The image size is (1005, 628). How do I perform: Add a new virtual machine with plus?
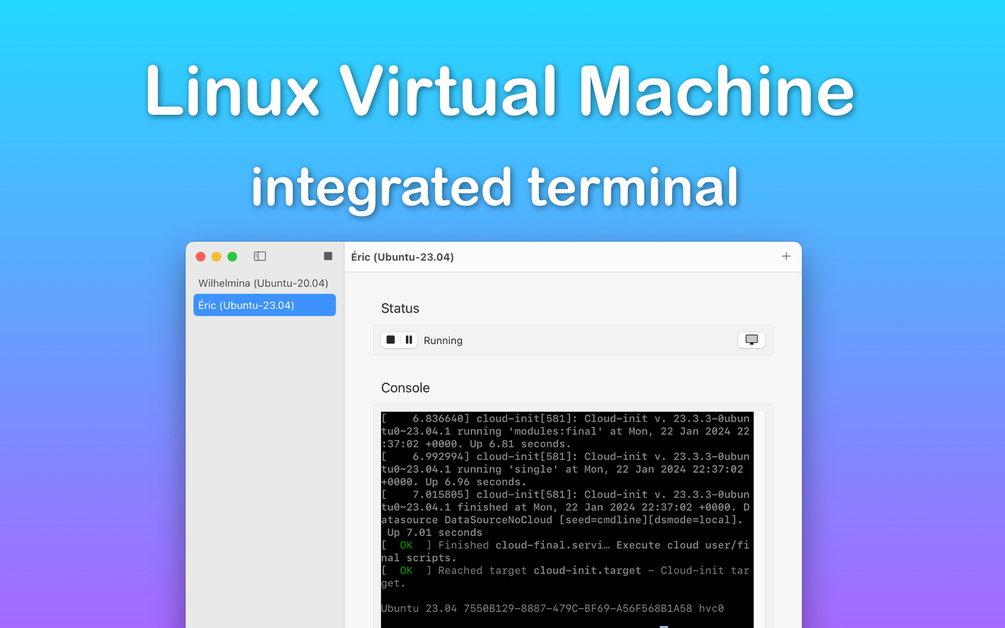pos(786,256)
